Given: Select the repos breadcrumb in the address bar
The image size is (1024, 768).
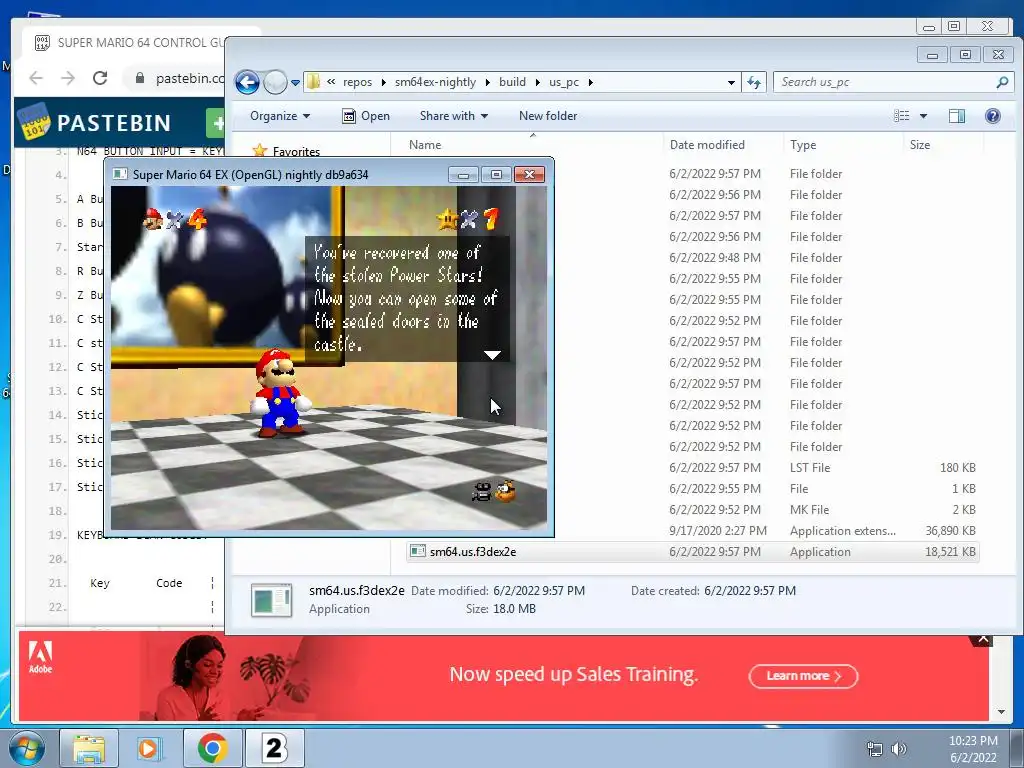Looking at the screenshot, I should pyautogui.click(x=357, y=82).
